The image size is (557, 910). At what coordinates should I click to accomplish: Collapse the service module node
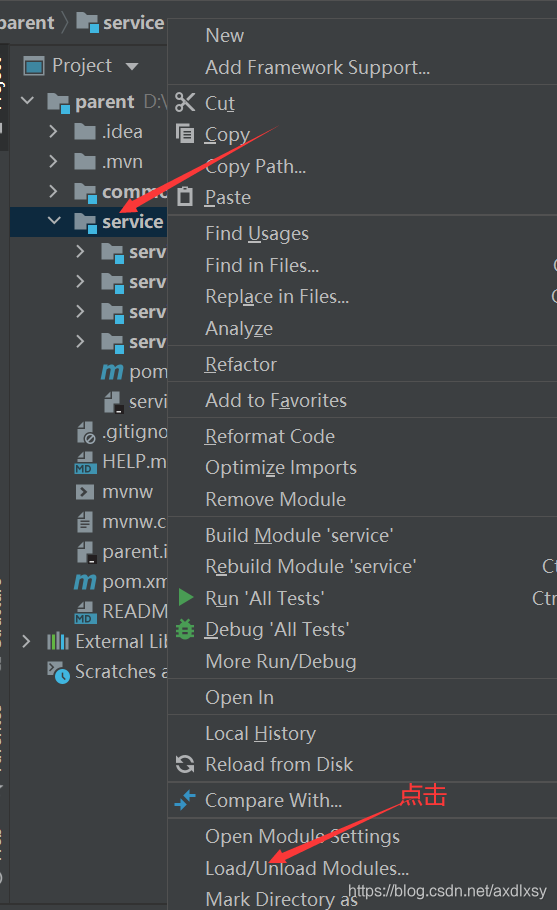pos(54,221)
